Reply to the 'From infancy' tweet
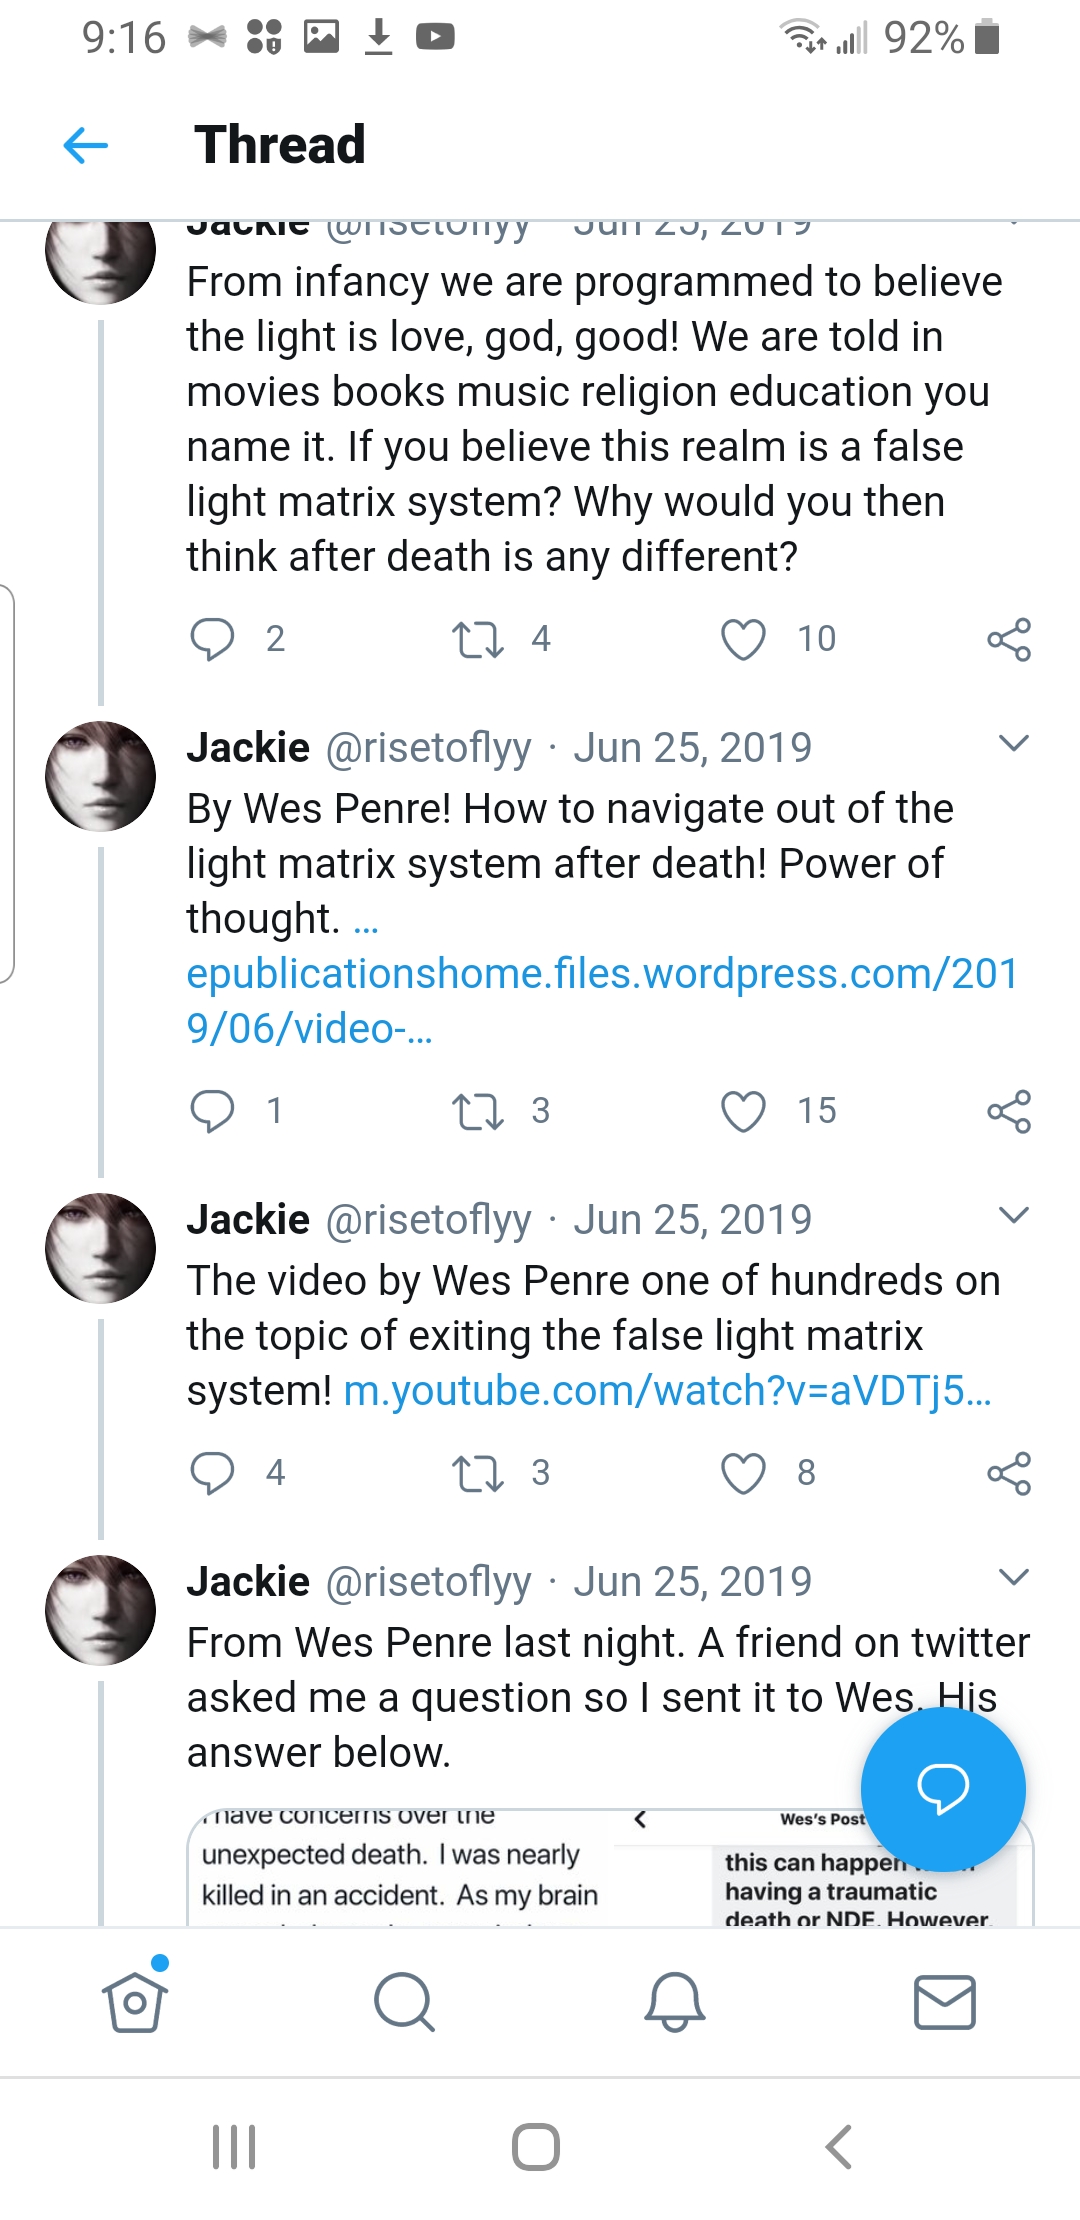 pyautogui.click(x=212, y=639)
